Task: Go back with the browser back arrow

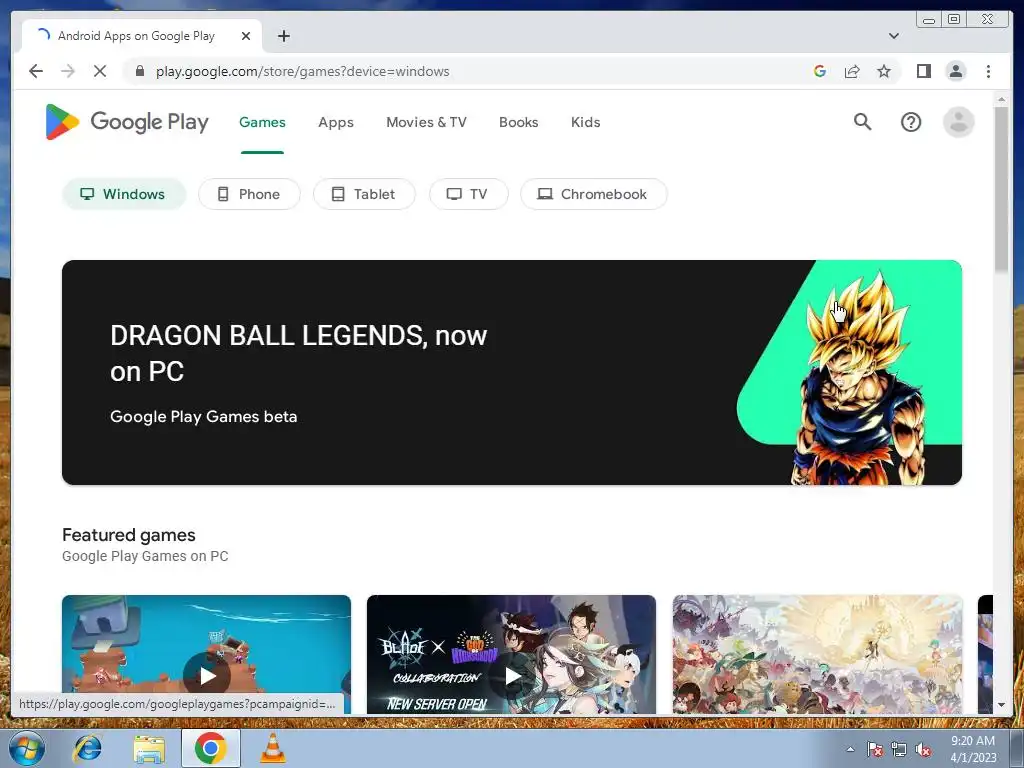Action: pos(36,71)
